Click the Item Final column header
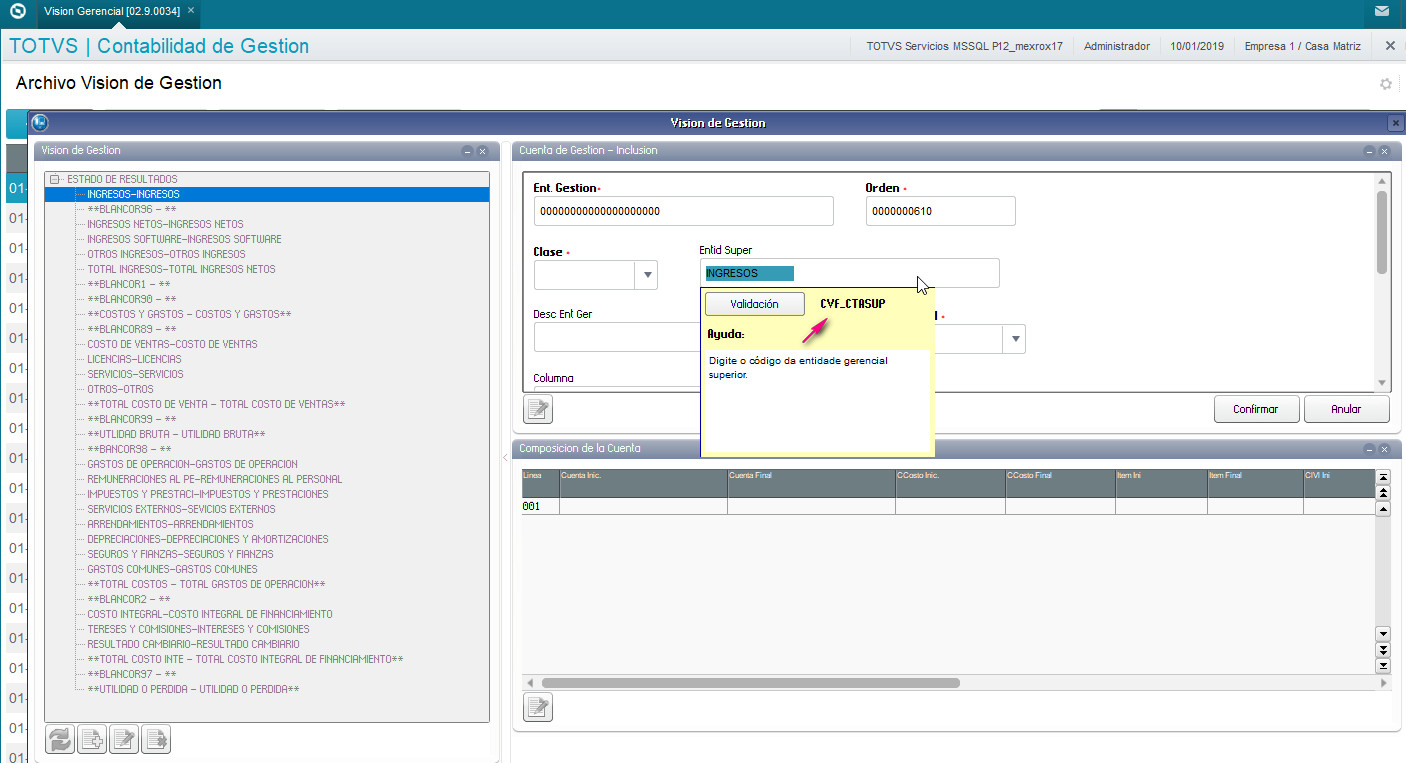1406x763 pixels. (x=1255, y=483)
